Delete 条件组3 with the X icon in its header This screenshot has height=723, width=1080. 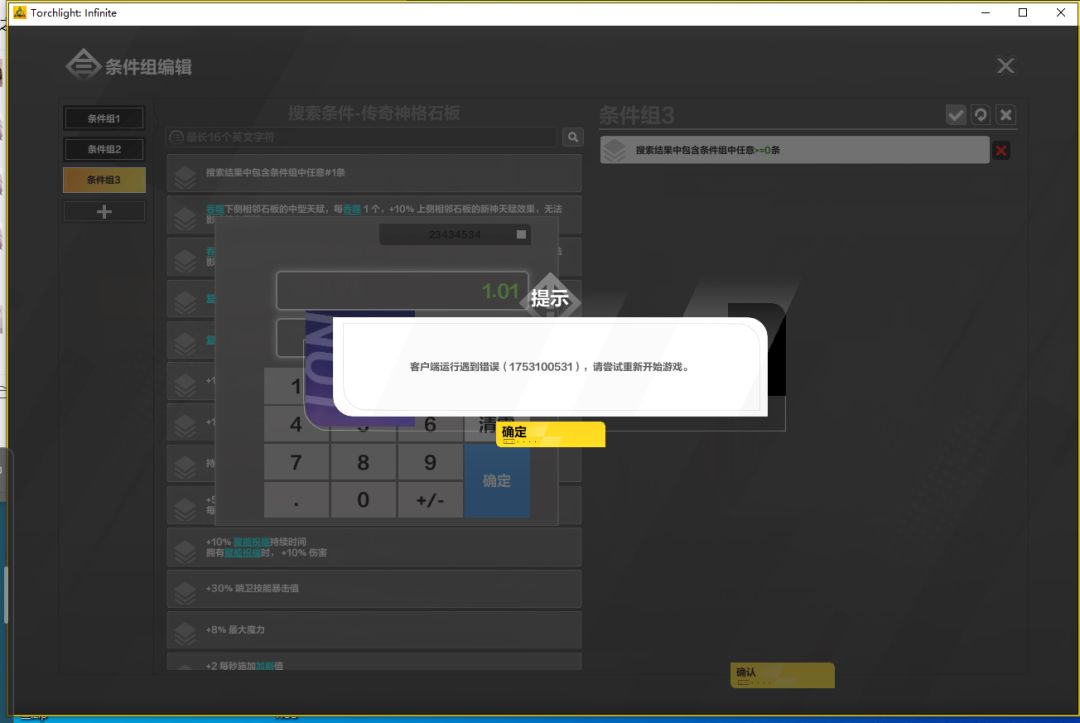pyautogui.click(x=1006, y=115)
